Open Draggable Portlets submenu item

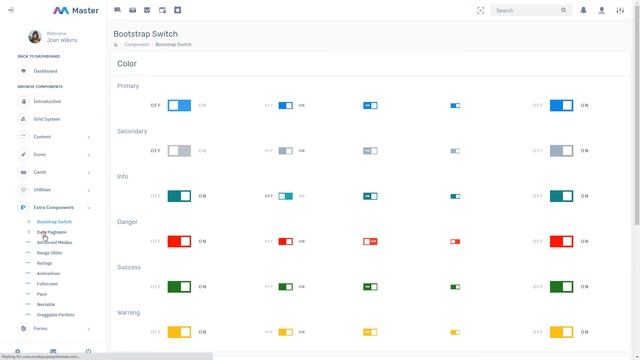click(56, 315)
